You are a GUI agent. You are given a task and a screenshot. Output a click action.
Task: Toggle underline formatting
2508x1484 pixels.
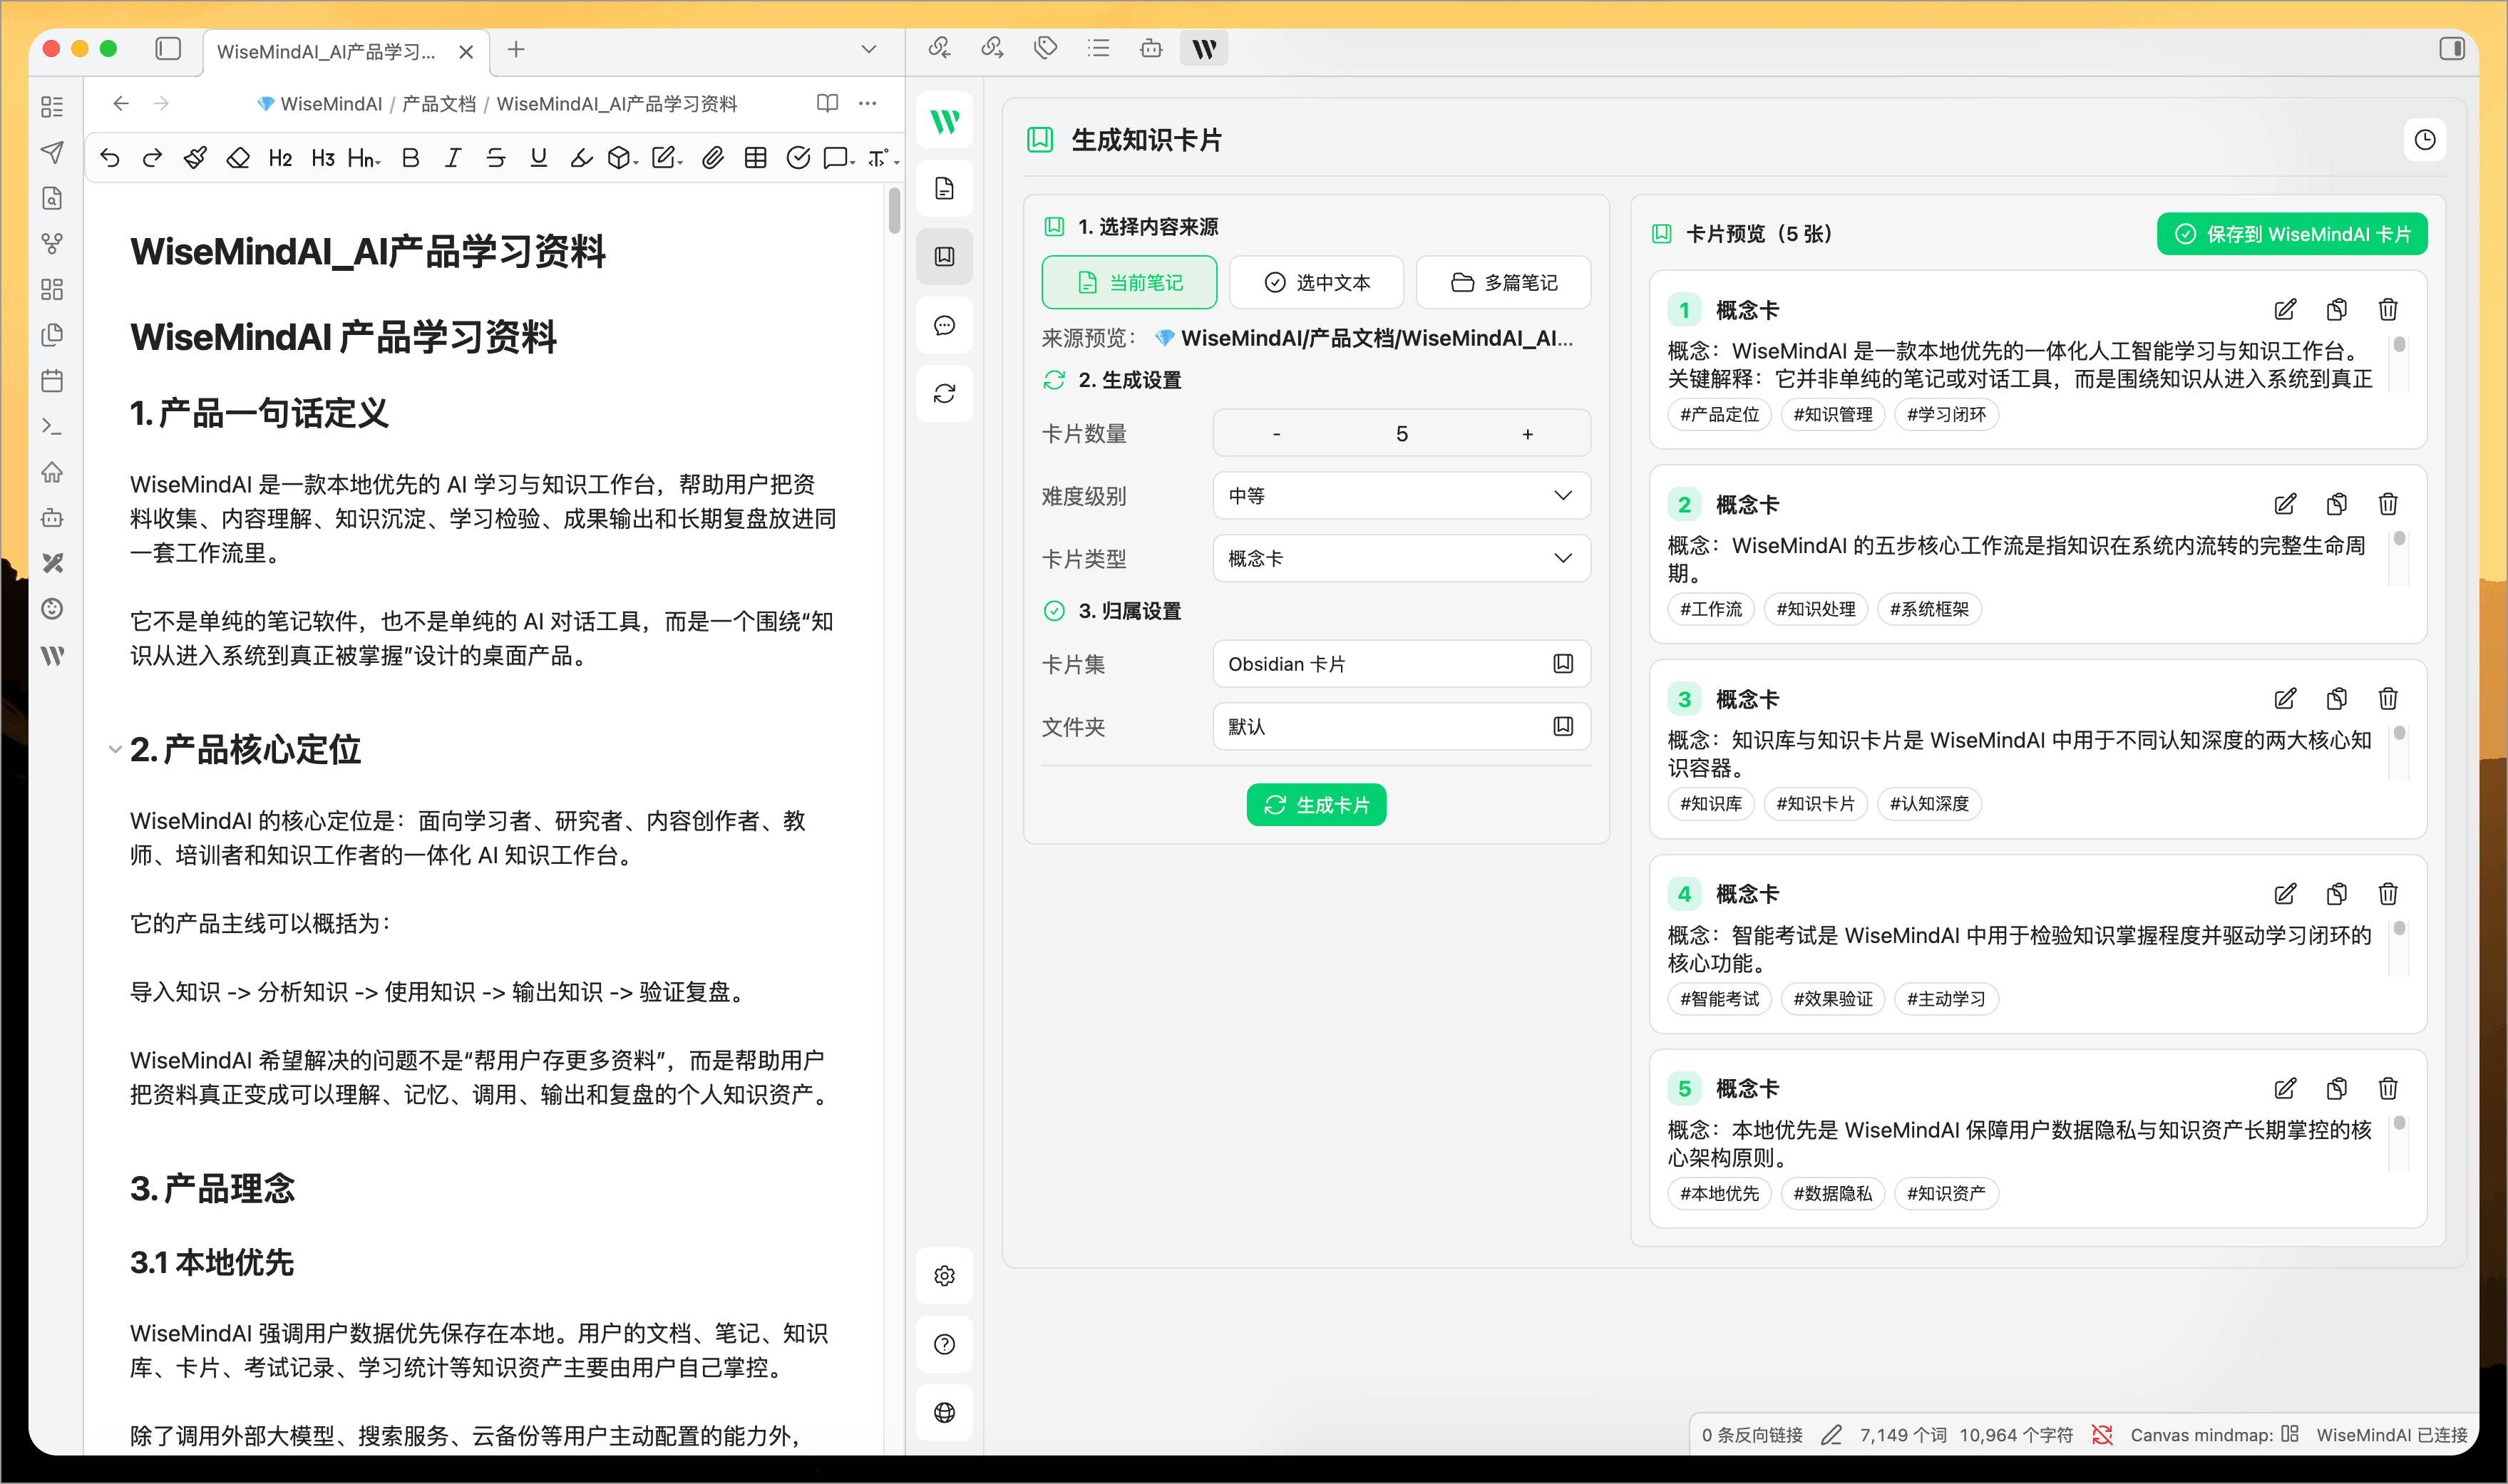pyautogui.click(x=539, y=158)
